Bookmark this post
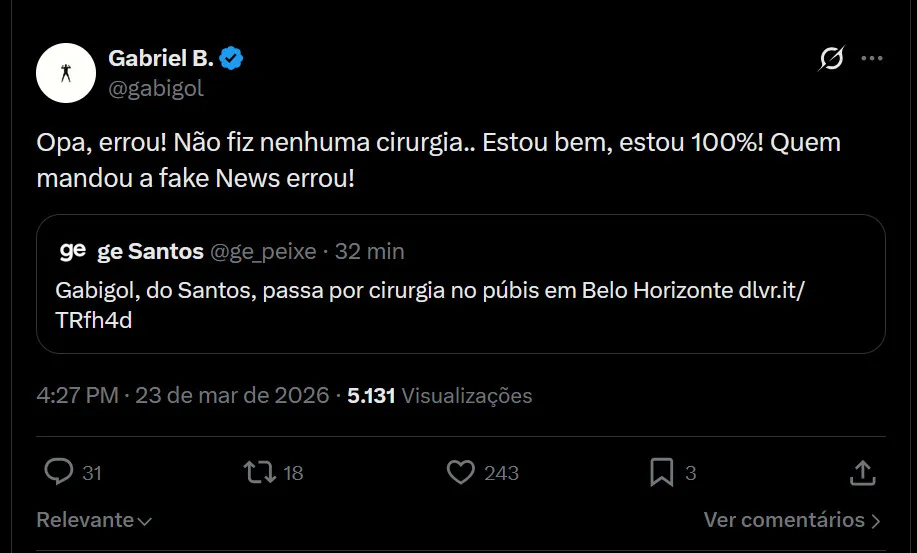Image resolution: width=917 pixels, height=553 pixels. pos(661,471)
